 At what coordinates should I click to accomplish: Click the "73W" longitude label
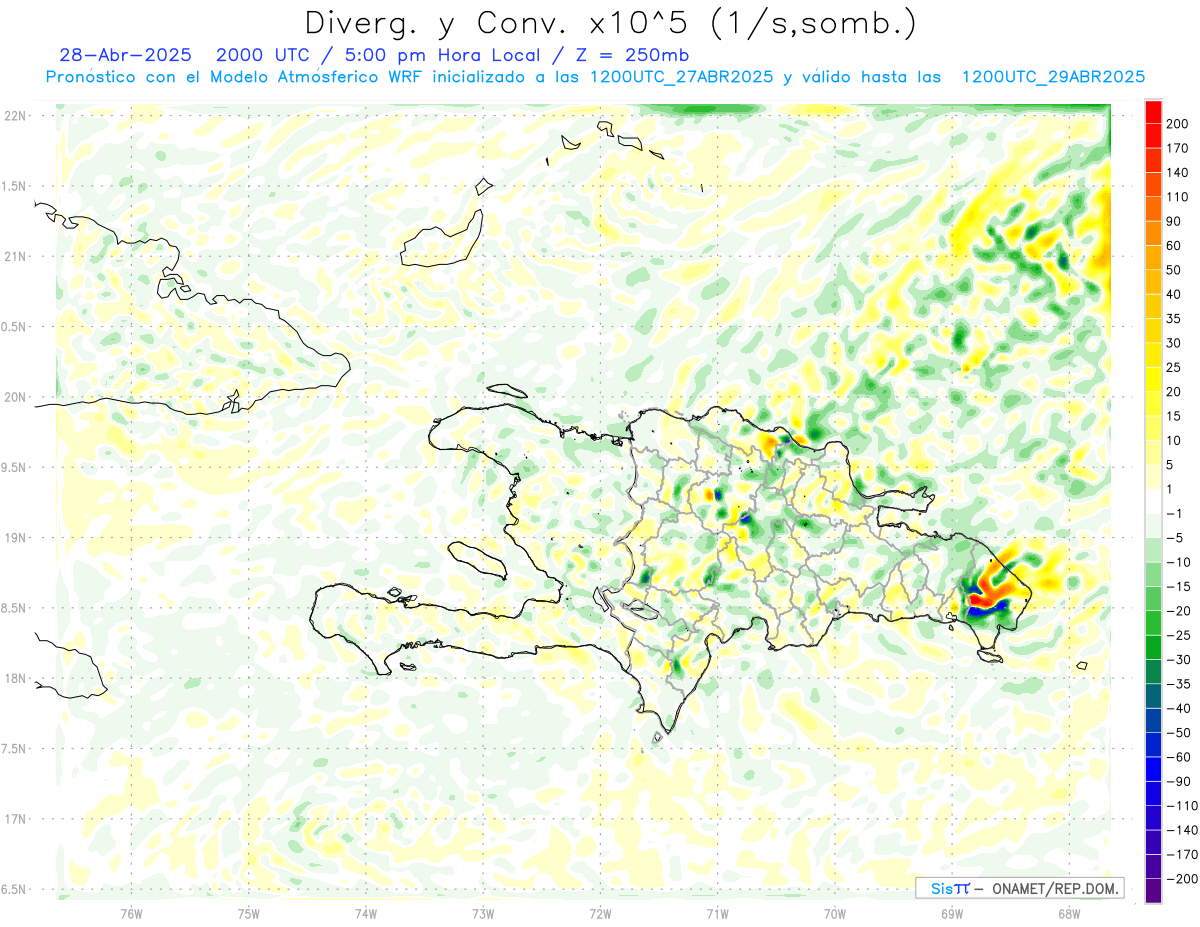(x=483, y=912)
